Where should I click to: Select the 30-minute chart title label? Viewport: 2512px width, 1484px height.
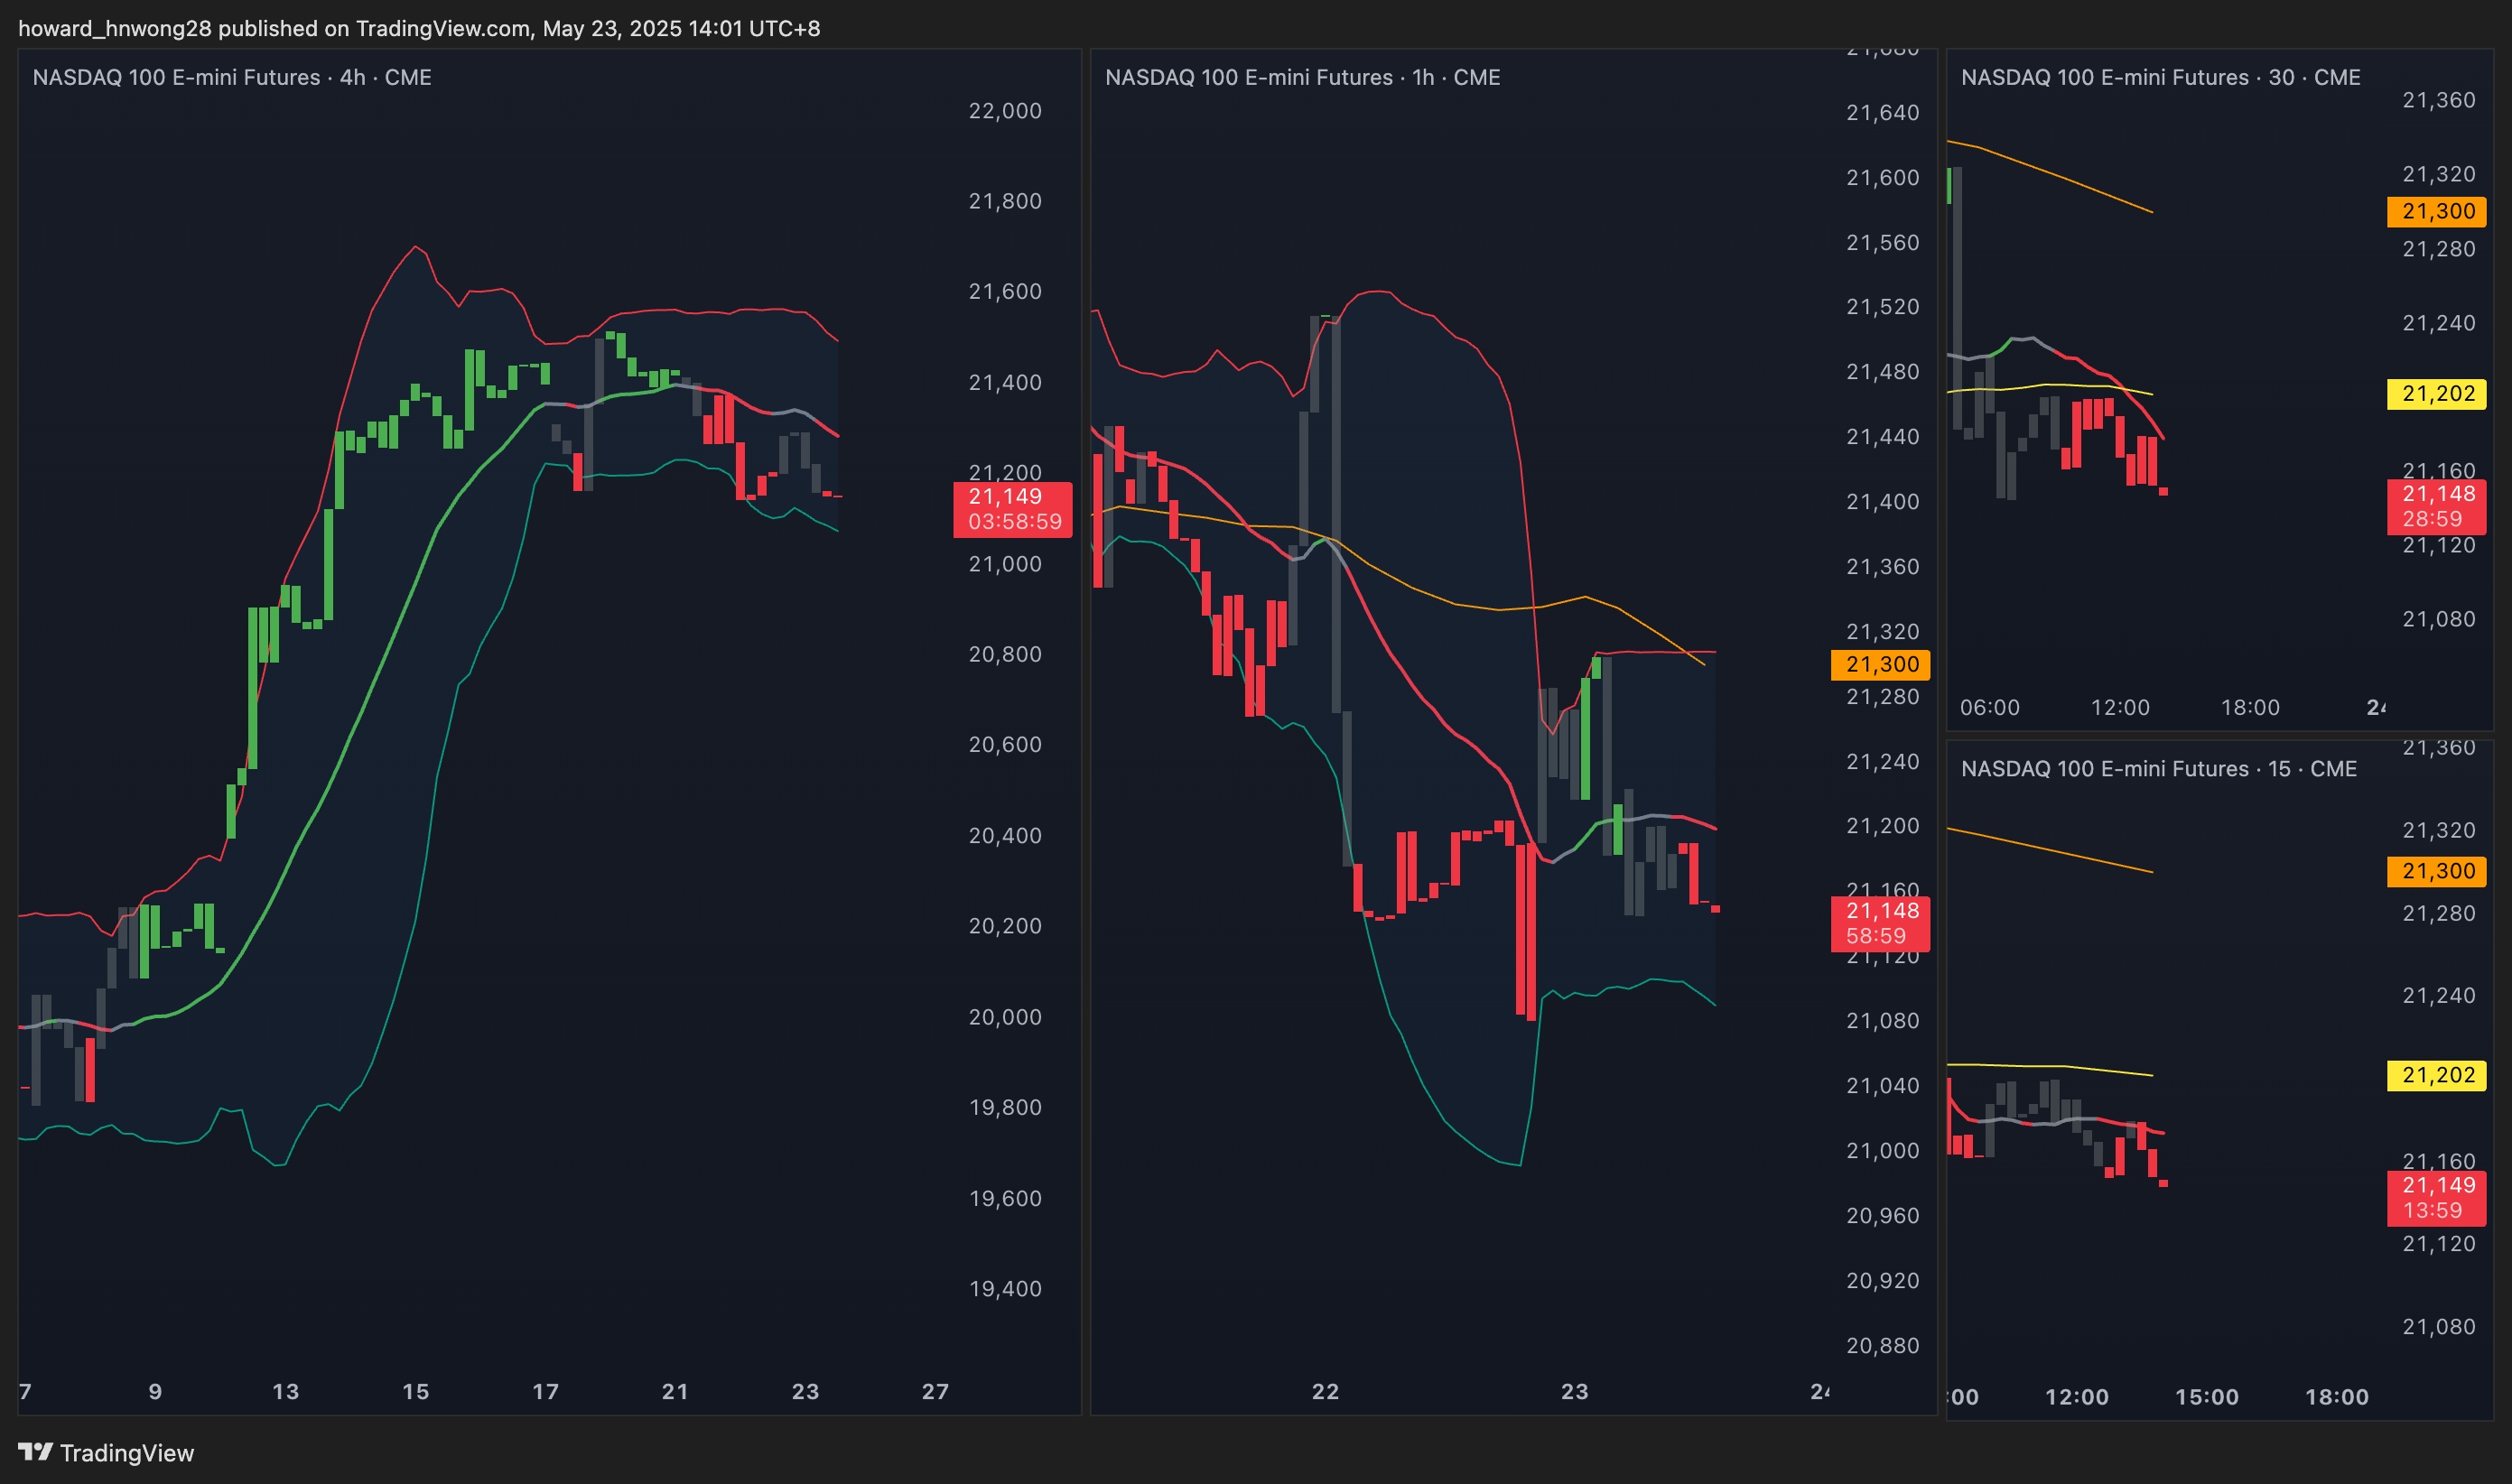[2160, 77]
